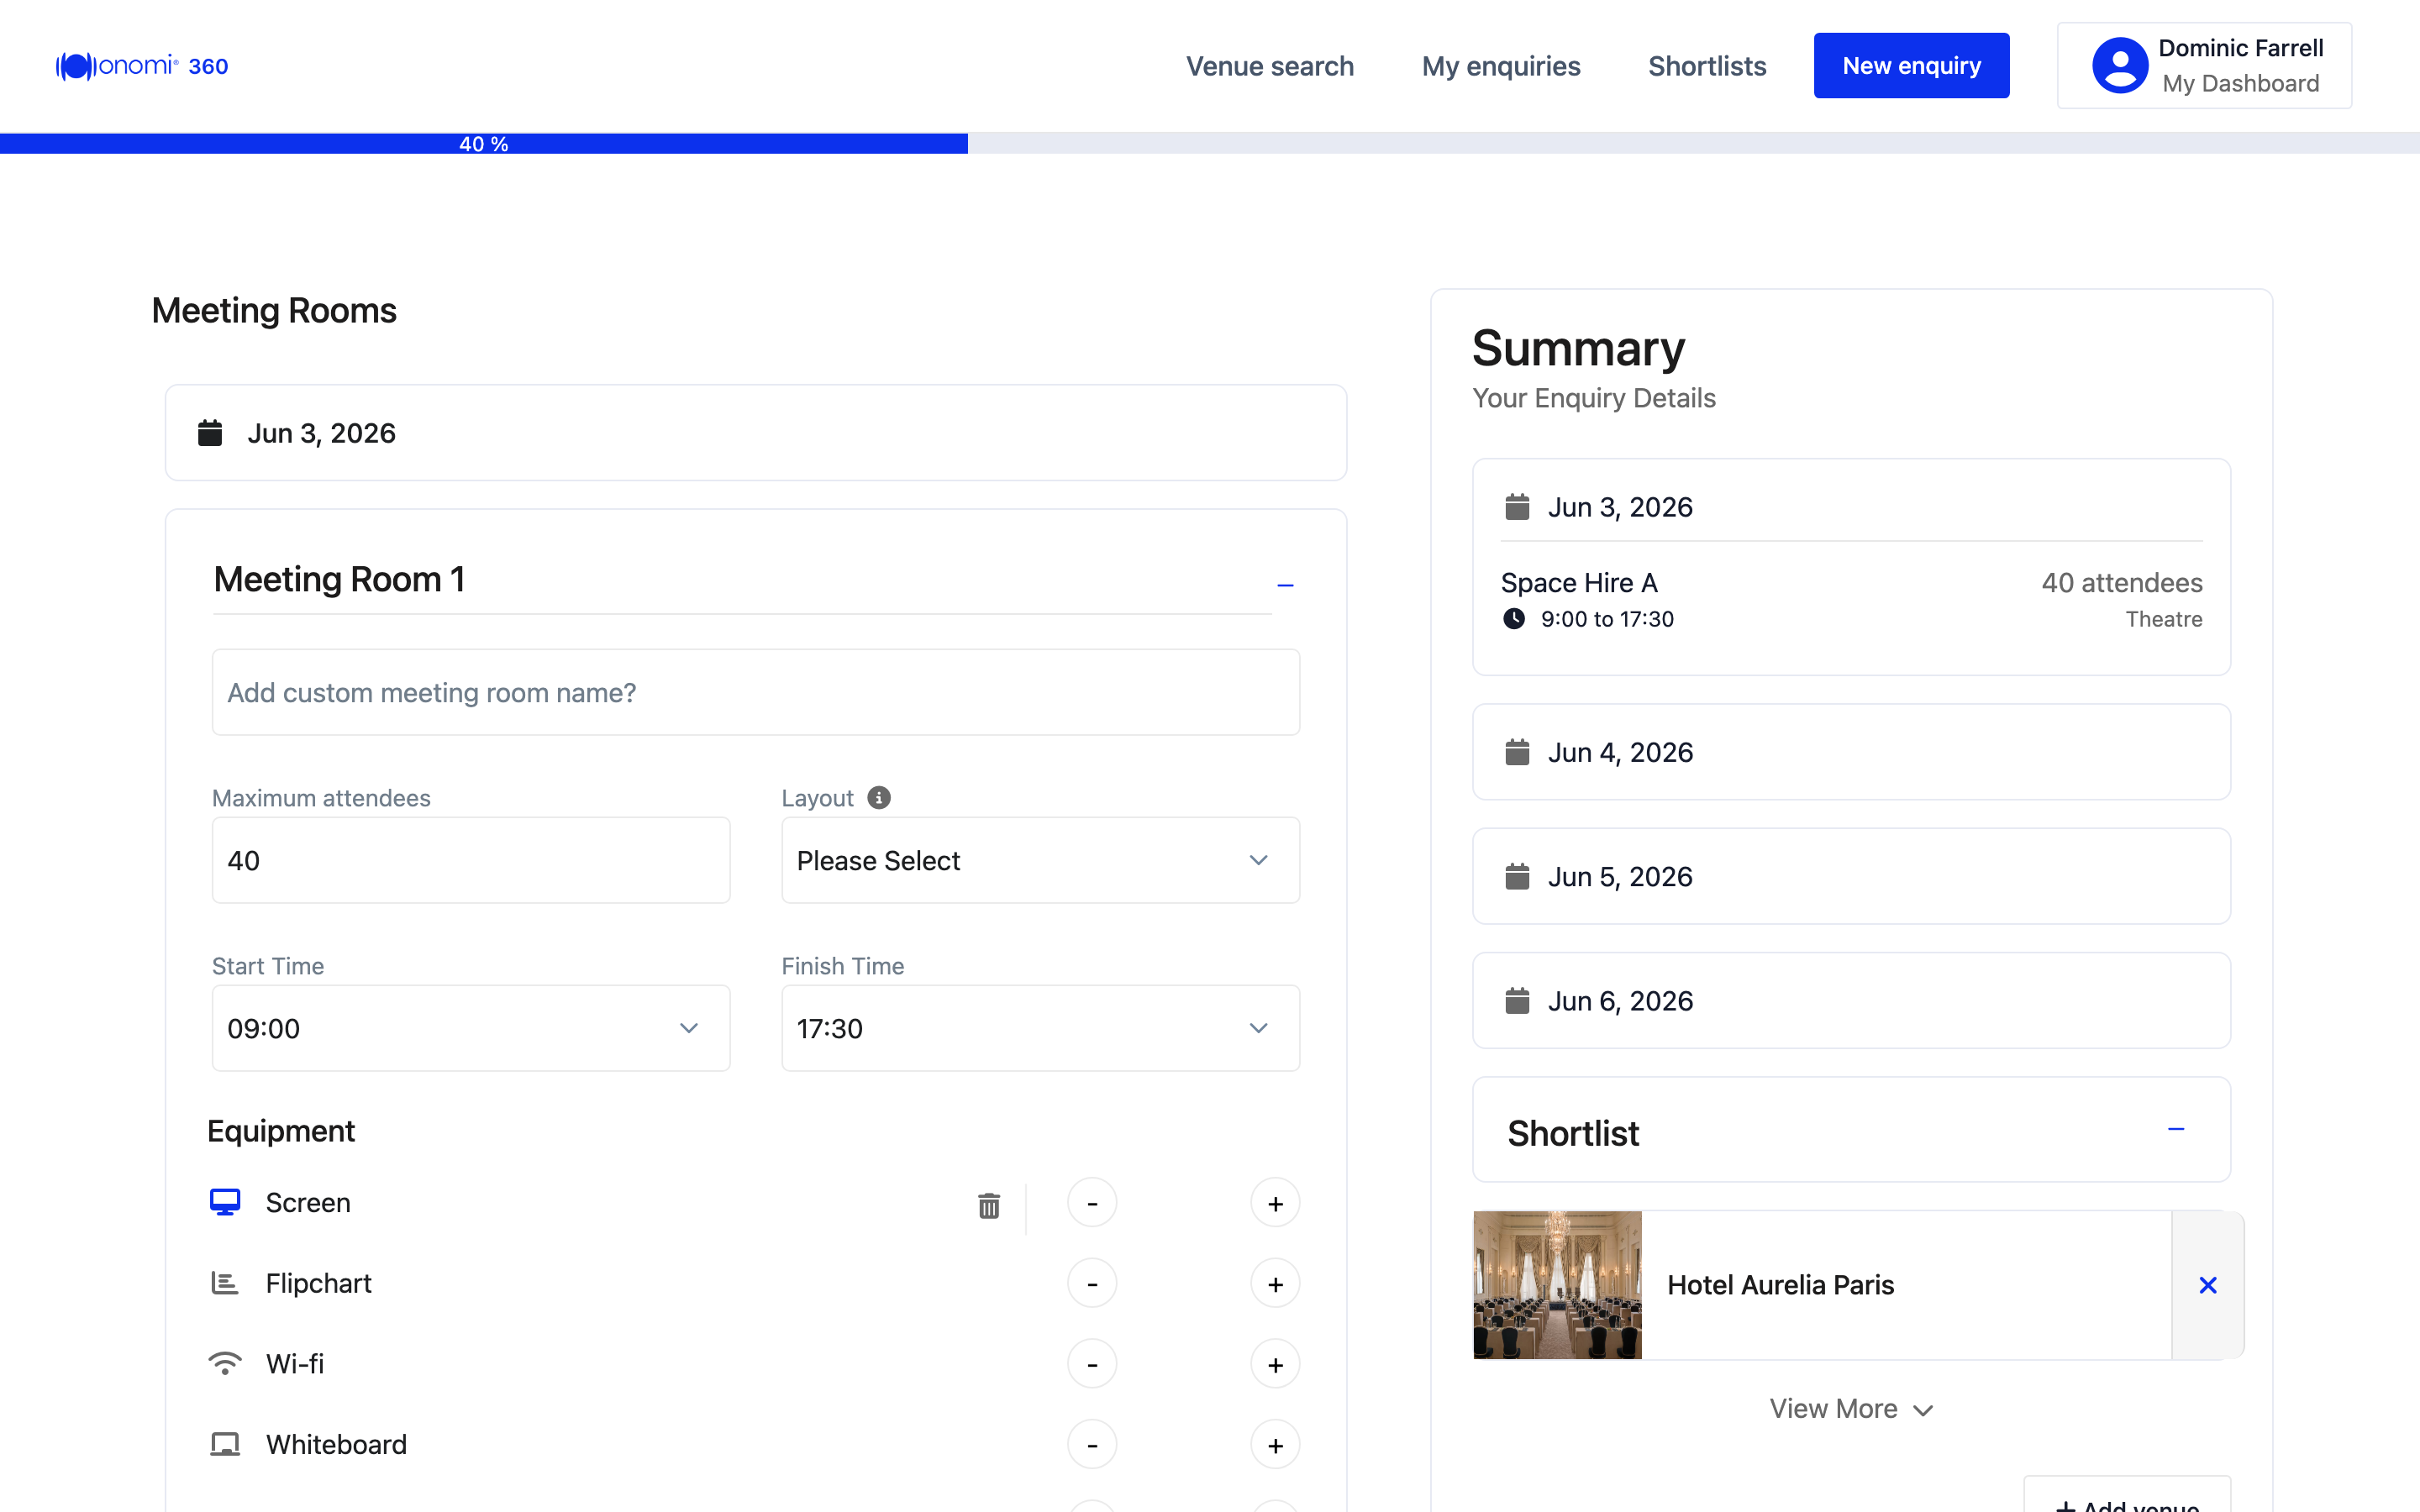The height and width of the screenshot is (1512, 2420).
Task: Click the Wi-fi icon
Action: pyautogui.click(x=225, y=1364)
